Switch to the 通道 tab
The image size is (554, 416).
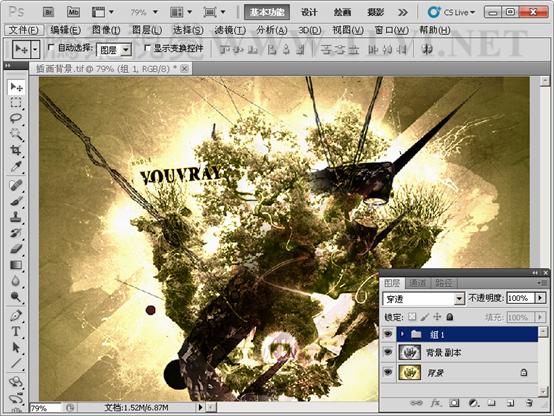point(417,283)
